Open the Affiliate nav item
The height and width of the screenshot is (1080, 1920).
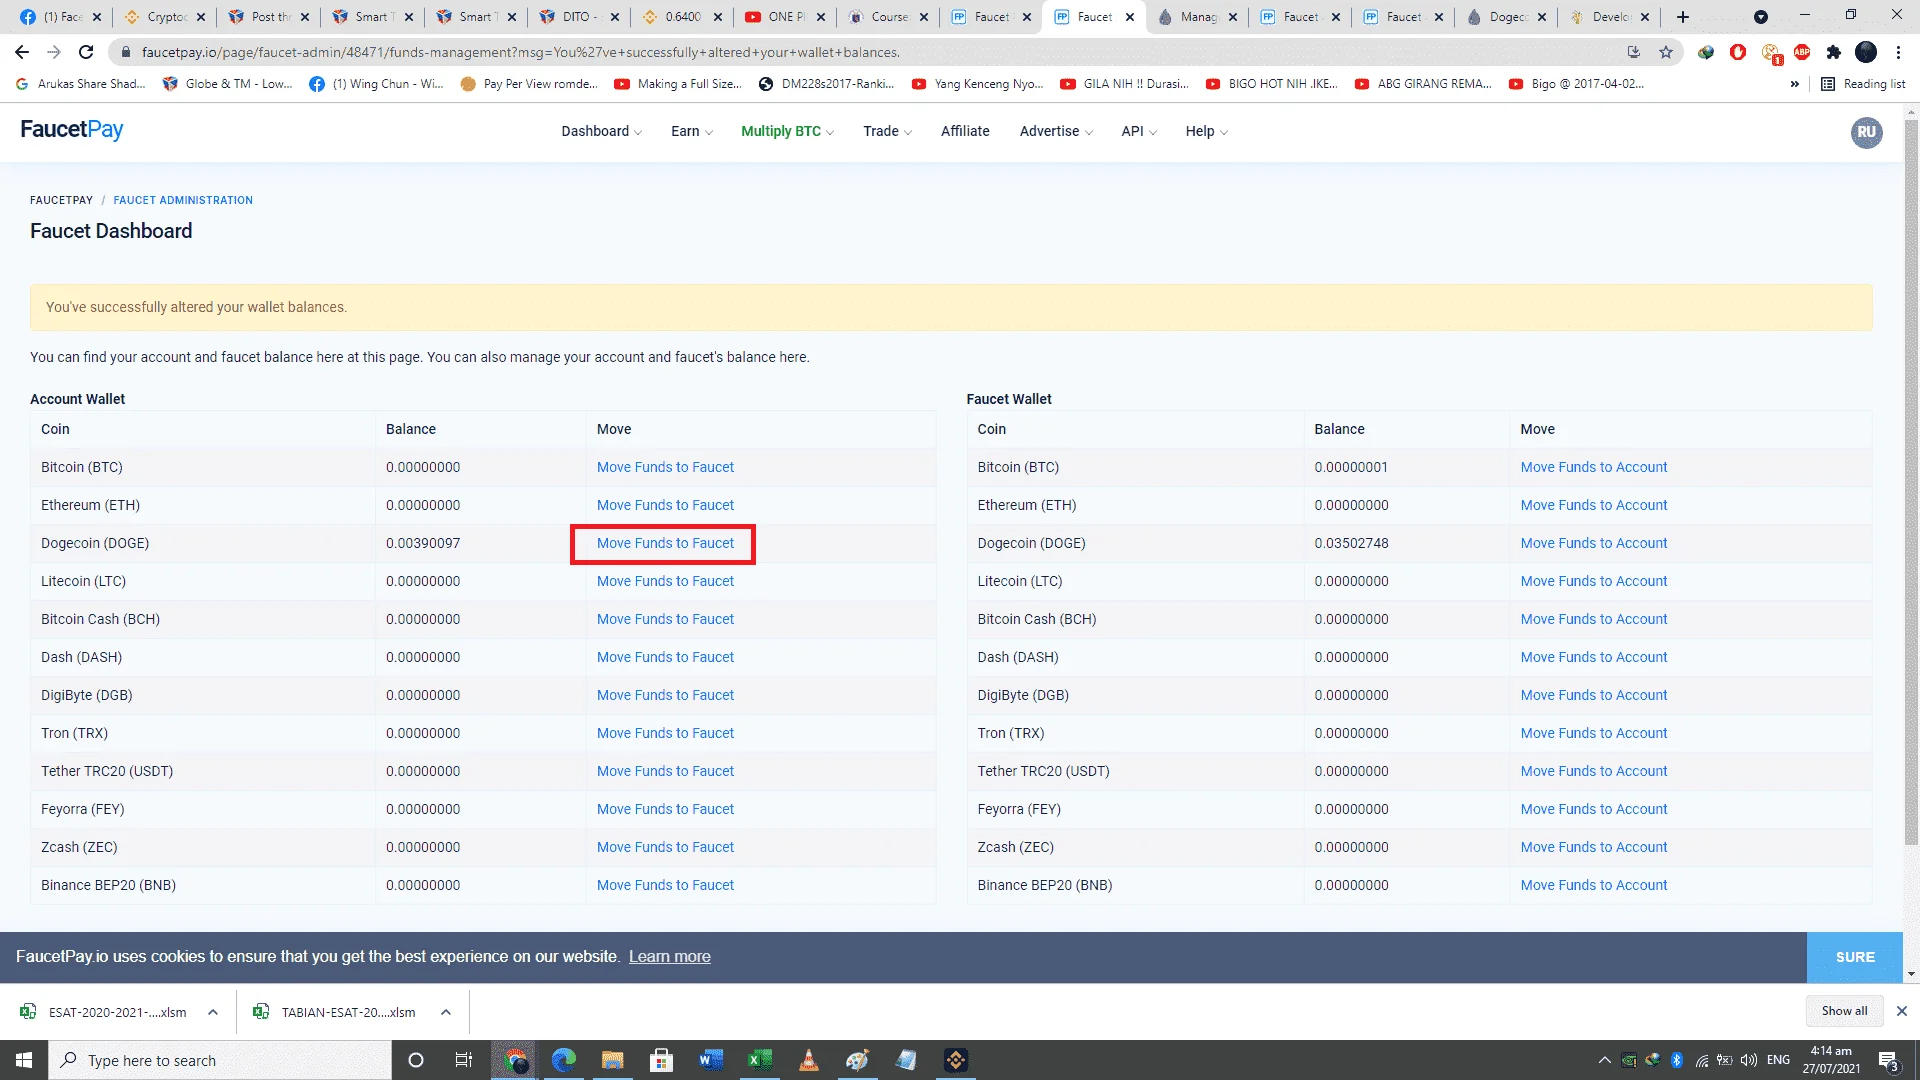click(x=965, y=131)
